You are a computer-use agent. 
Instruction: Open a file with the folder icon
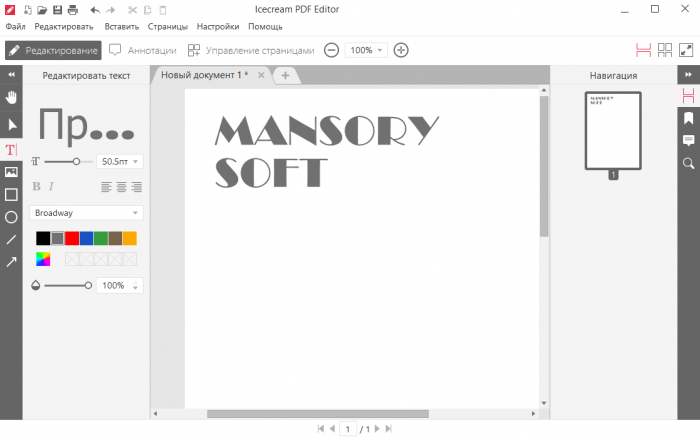(x=42, y=10)
